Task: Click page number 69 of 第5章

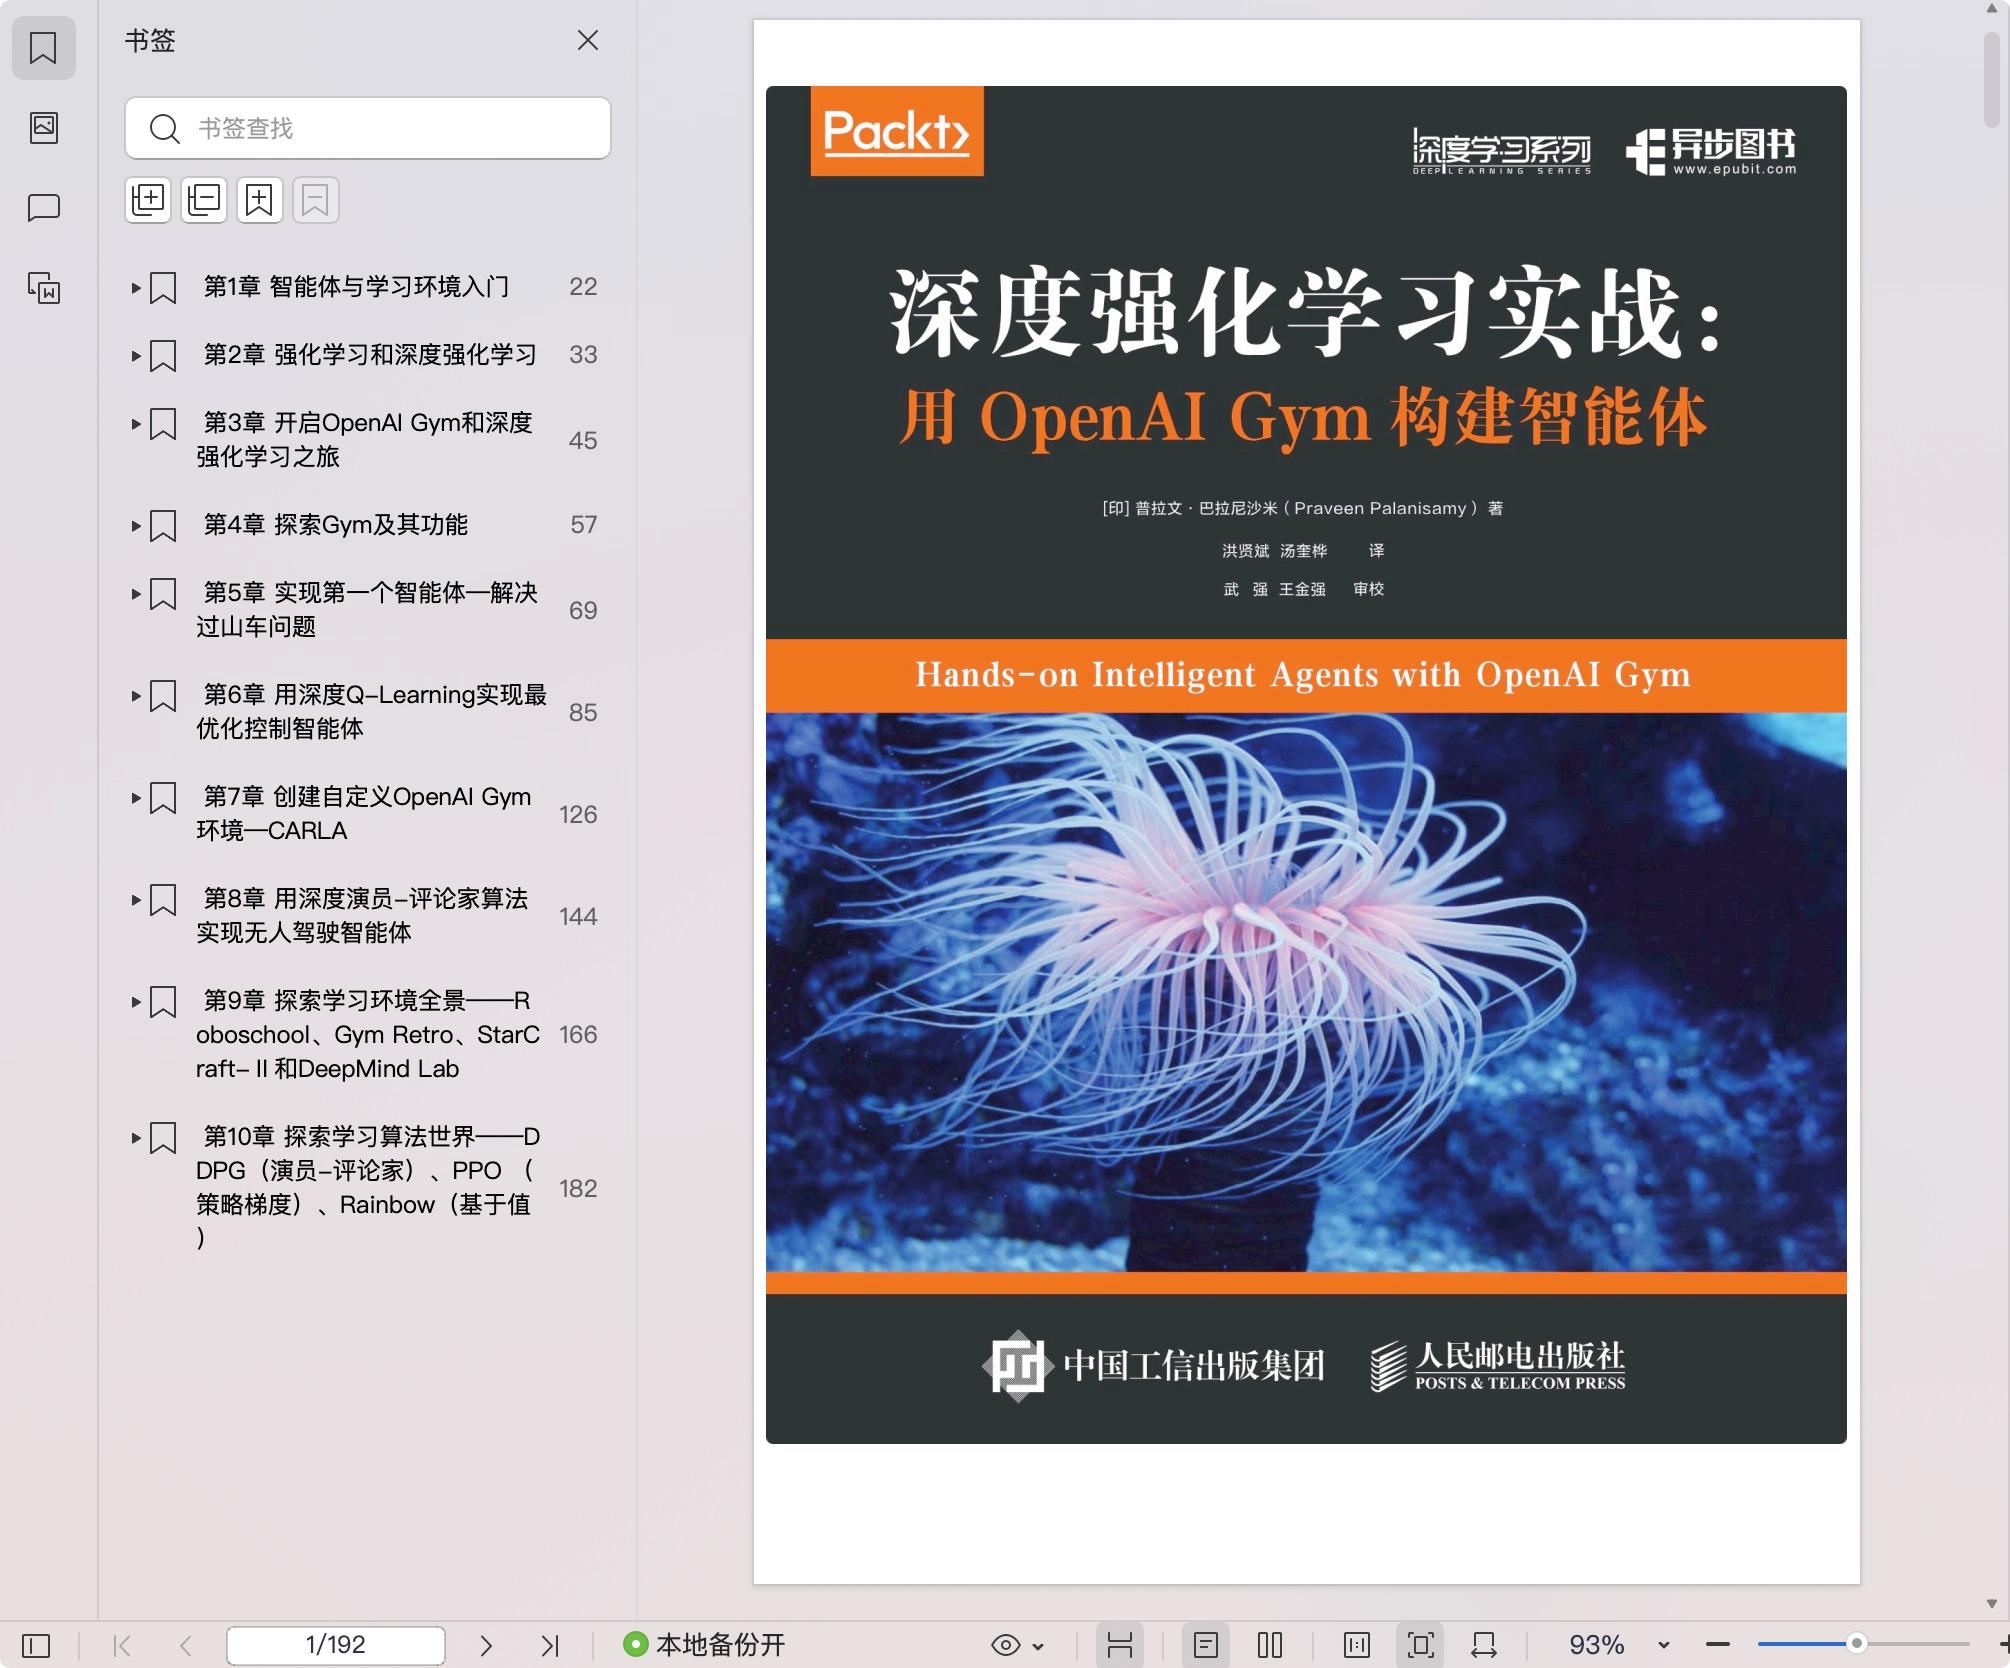Action: (x=583, y=611)
